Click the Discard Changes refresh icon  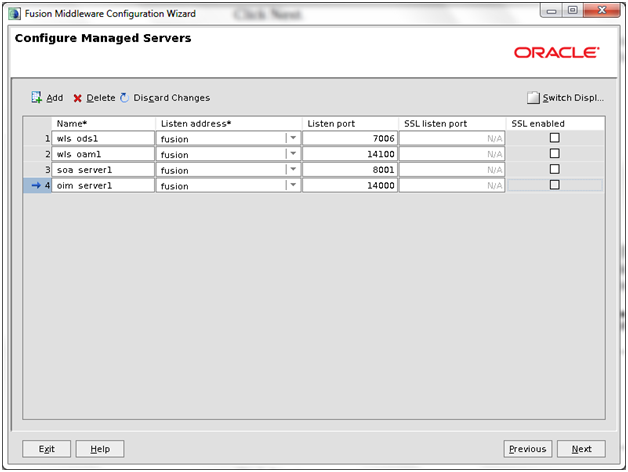pyautogui.click(x=125, y=98)
